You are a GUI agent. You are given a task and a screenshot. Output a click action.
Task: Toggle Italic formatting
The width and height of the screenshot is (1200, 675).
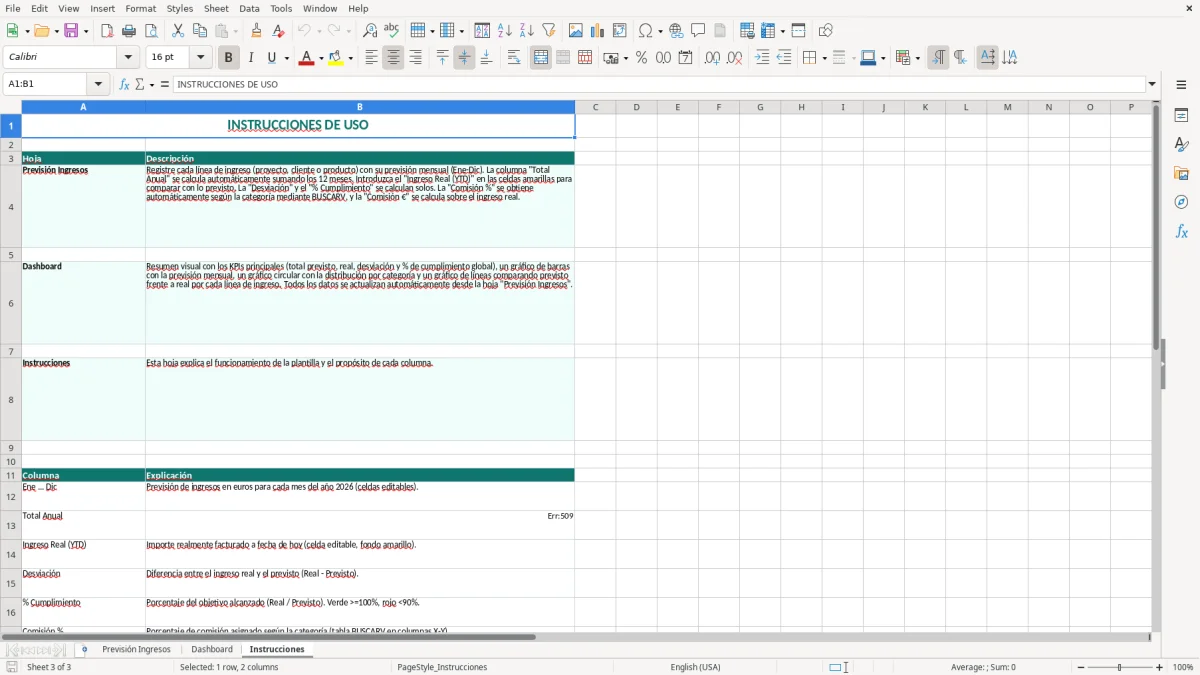pyautogui.click(x=250, y=58)
